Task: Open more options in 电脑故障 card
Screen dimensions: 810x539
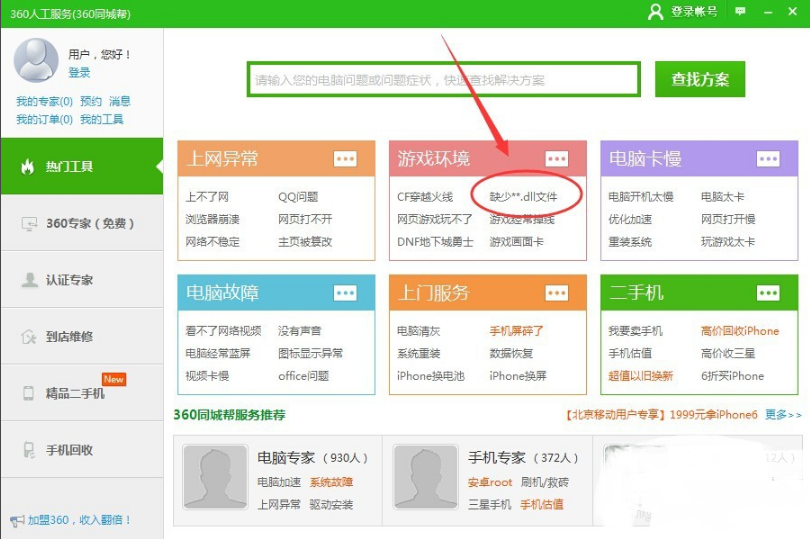Action: 345,293
